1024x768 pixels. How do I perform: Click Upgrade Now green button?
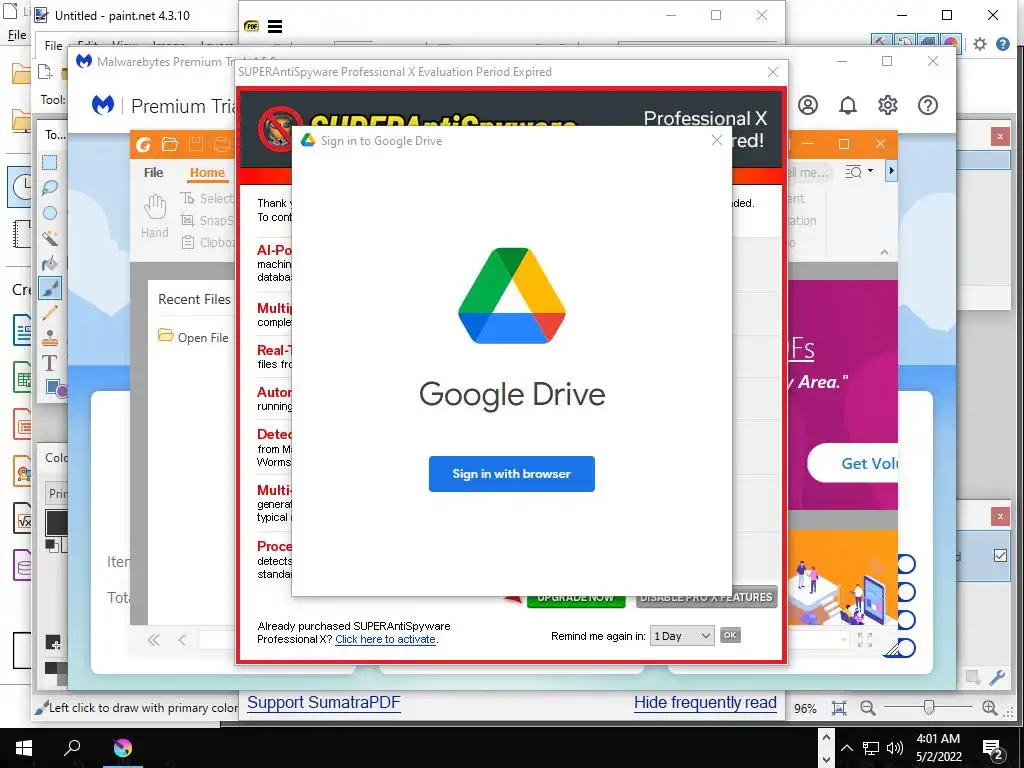pyautogui.click(x=576, y=600)
